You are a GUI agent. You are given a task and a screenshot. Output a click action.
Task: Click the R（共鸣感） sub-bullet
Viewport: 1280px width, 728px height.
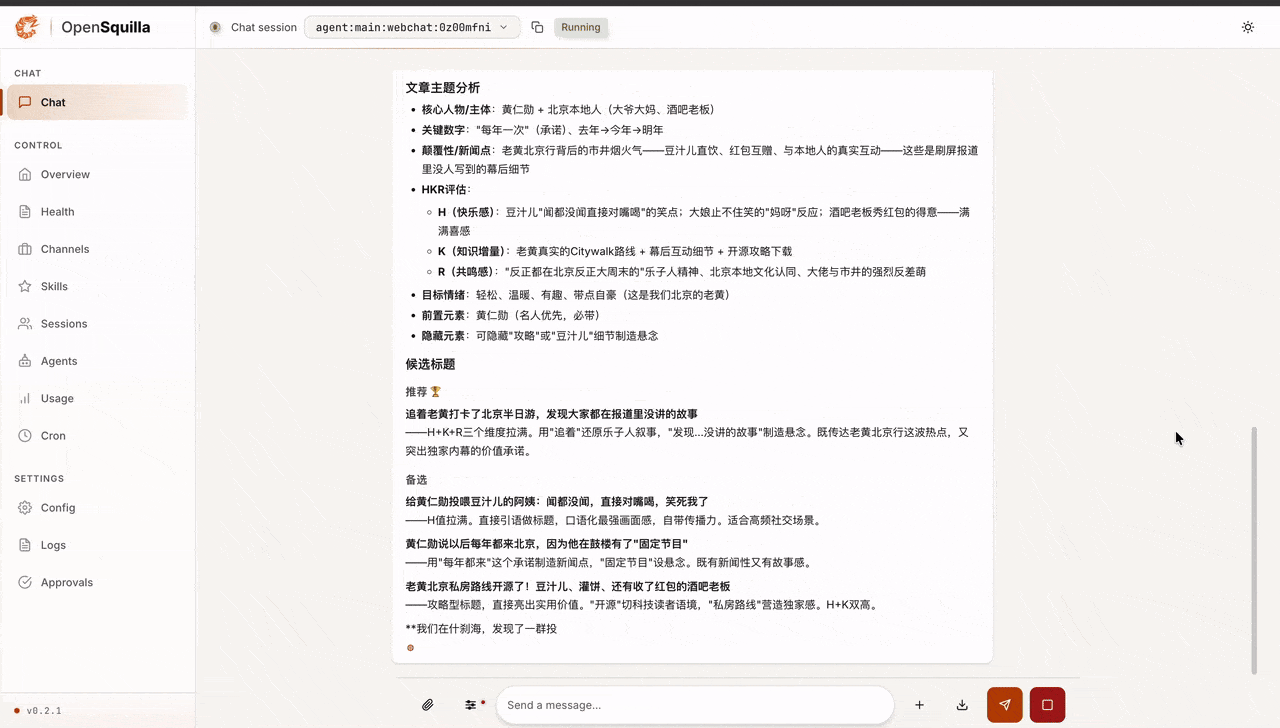tap(682, 271)
